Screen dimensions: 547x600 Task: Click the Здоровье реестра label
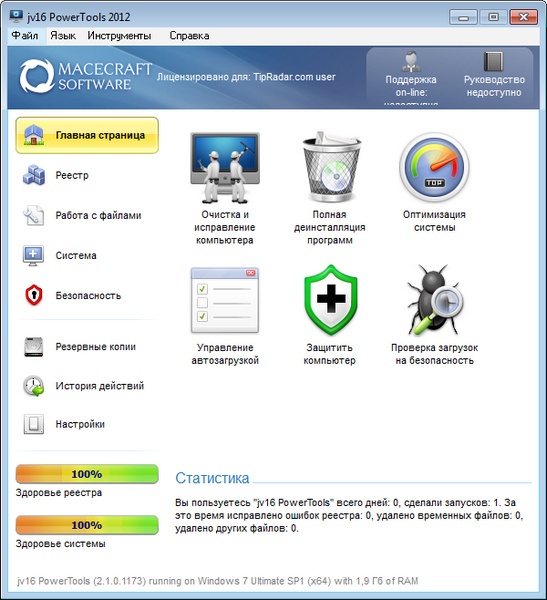tap(59, 492)
